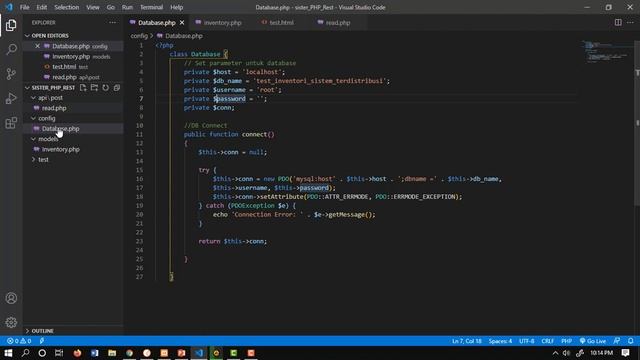Click the config breadcrumb

(139, 36)
